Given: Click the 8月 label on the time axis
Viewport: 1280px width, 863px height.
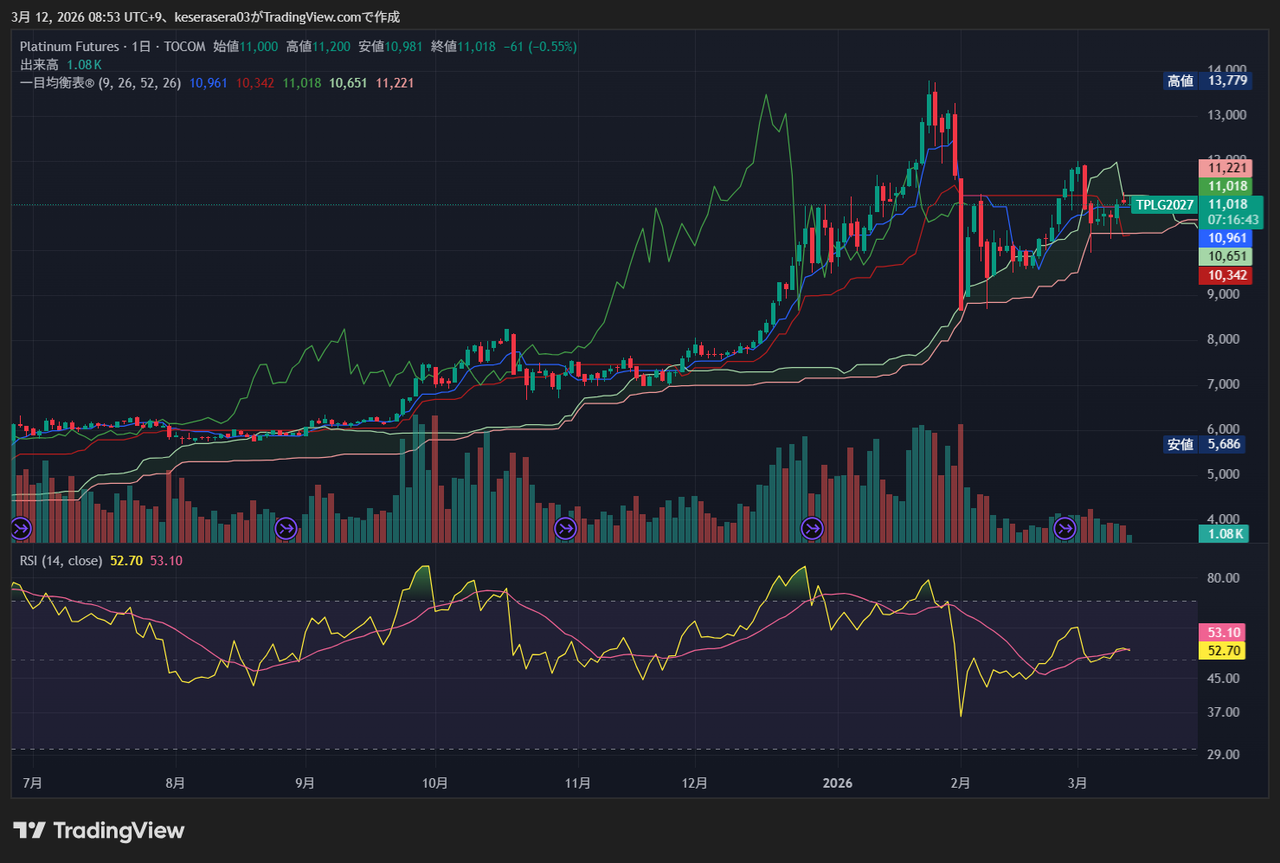Looking at the screenshot, I should coord(175,783).
